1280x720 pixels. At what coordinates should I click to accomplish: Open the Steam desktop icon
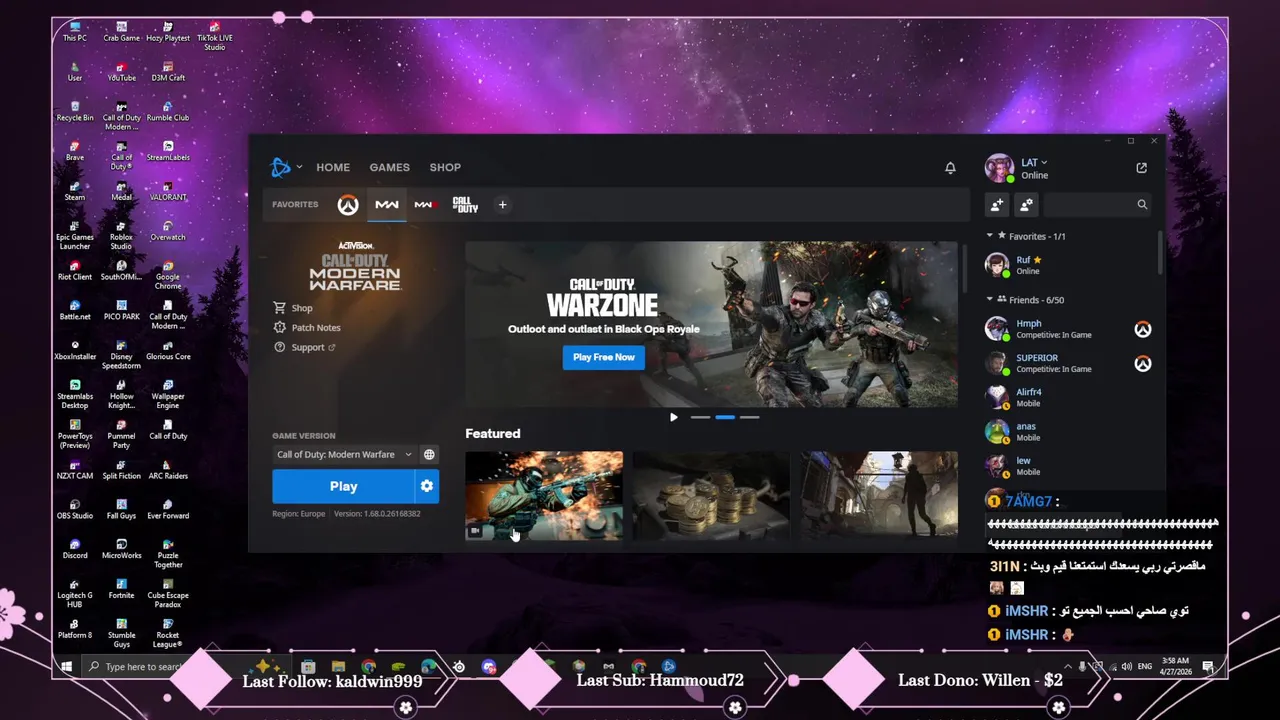click(x=75, y=191)
